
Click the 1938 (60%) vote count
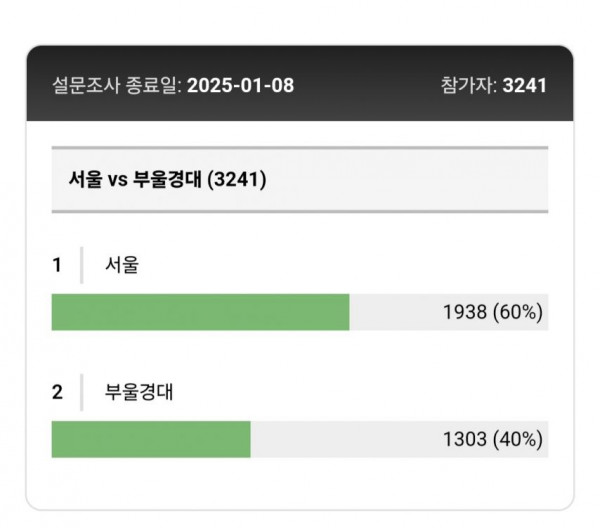click(x=493, y=312)
